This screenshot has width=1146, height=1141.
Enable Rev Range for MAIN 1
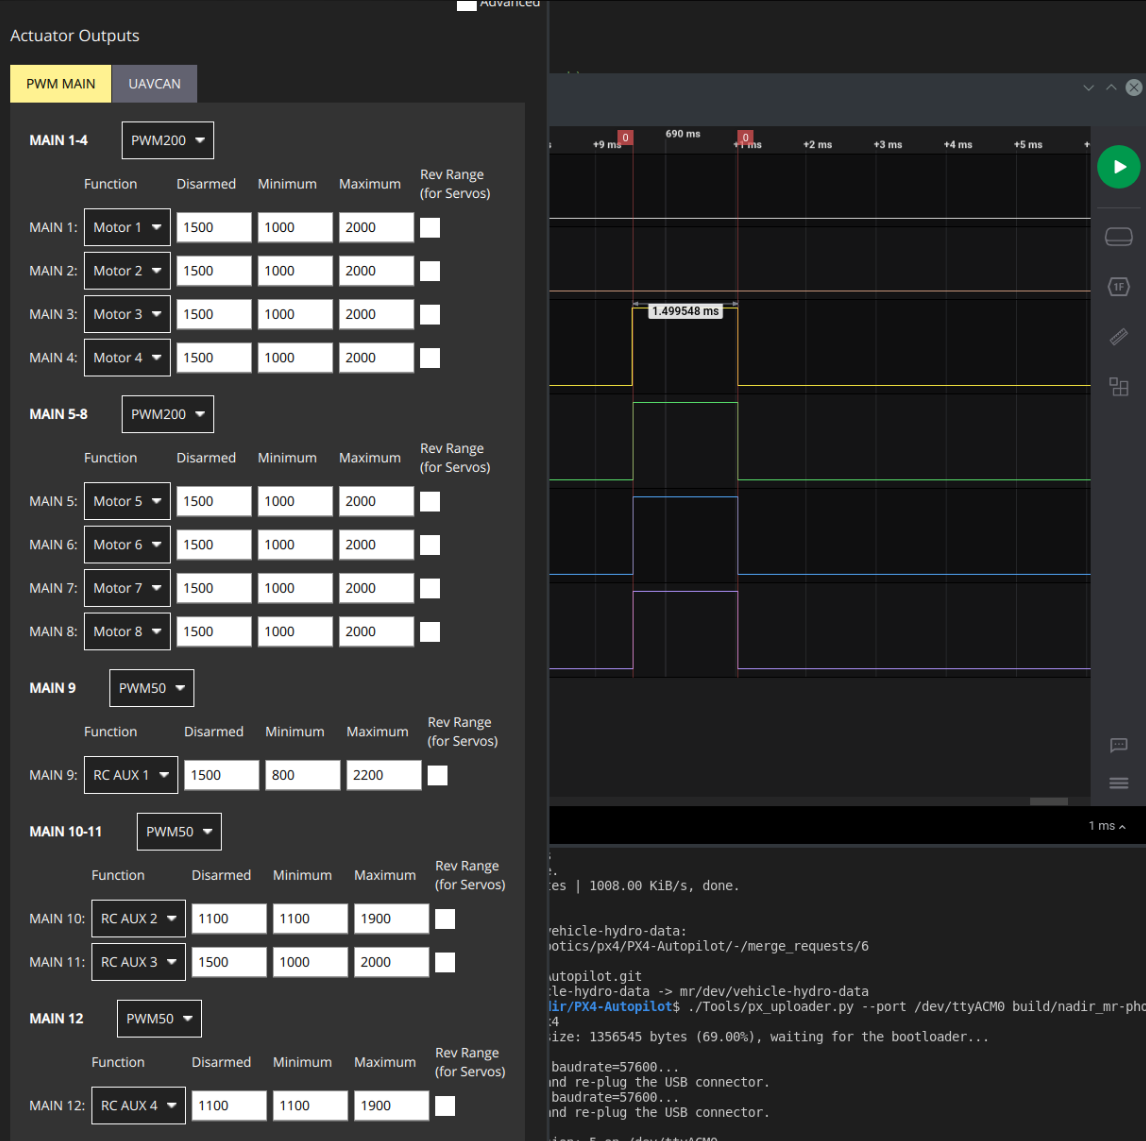(429, 227)
